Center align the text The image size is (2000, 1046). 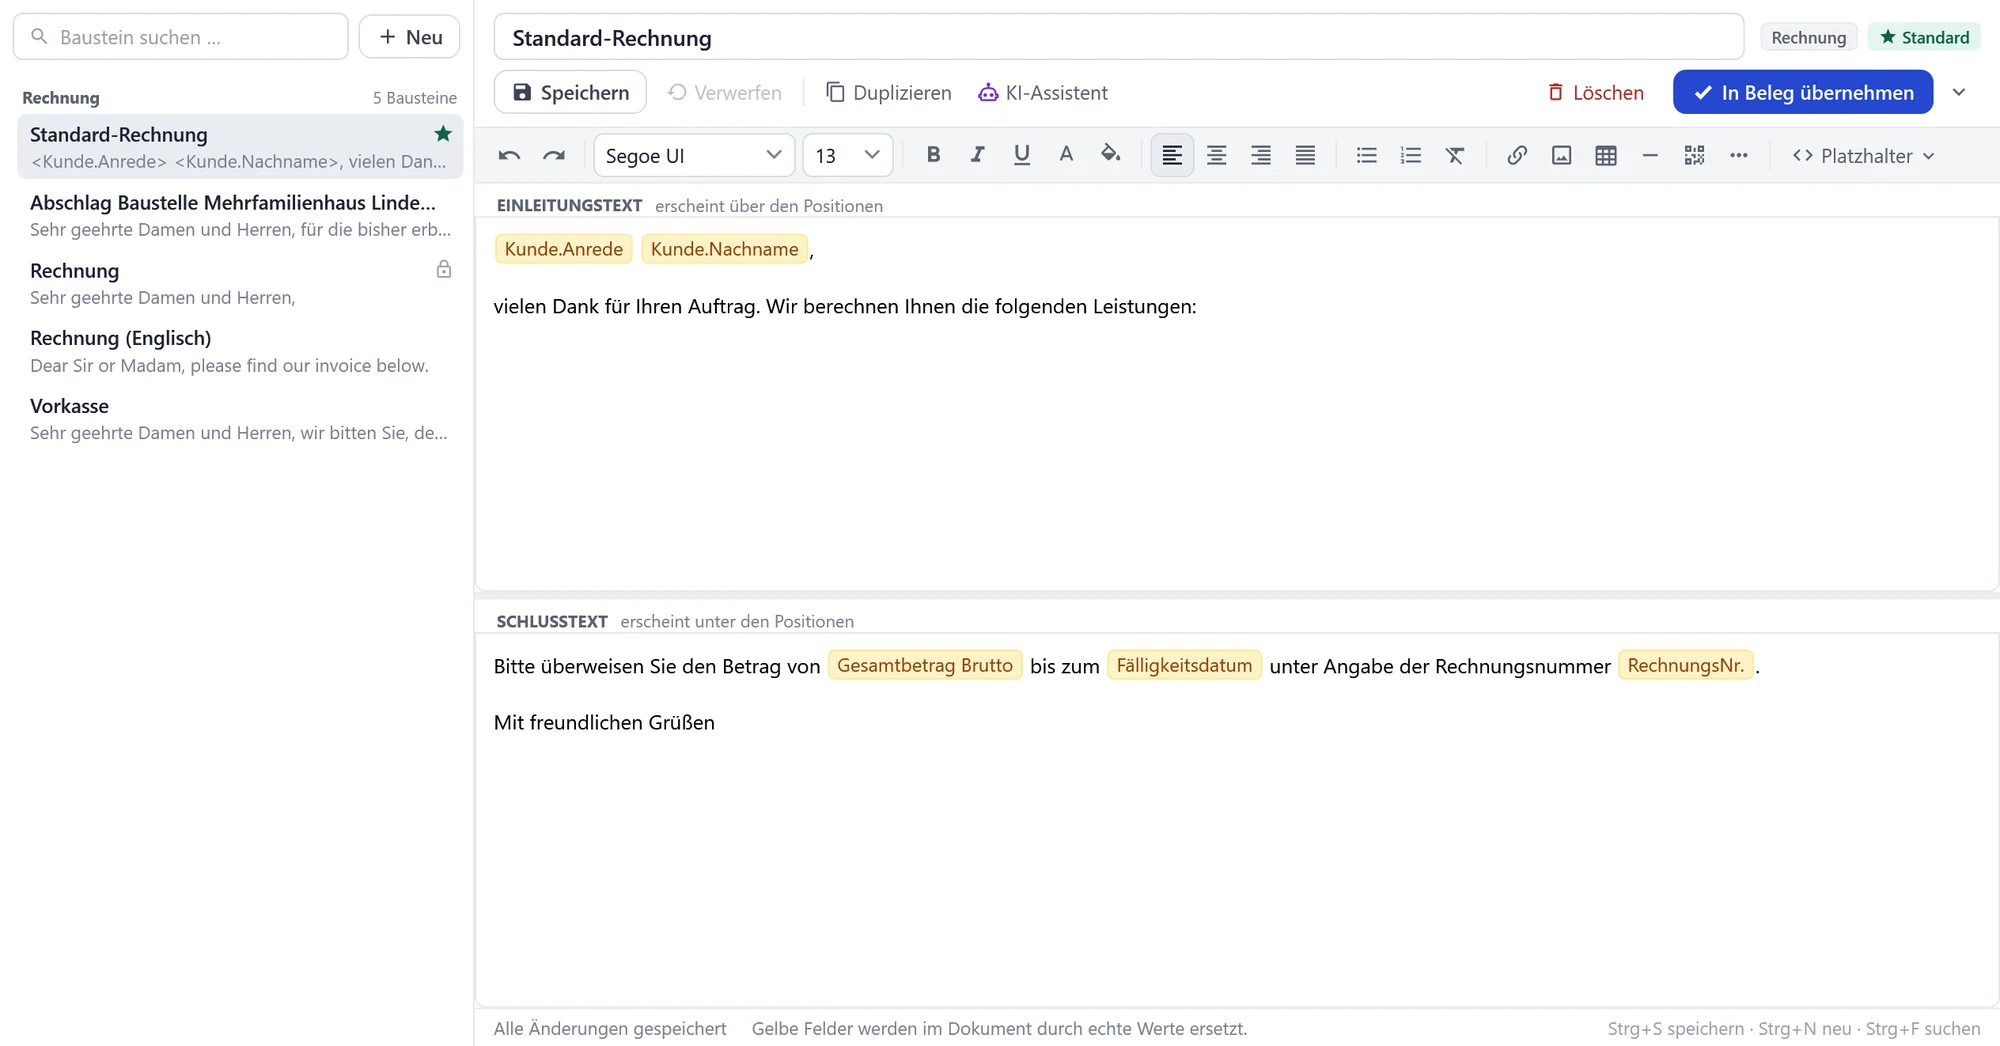click(1216, 155)
